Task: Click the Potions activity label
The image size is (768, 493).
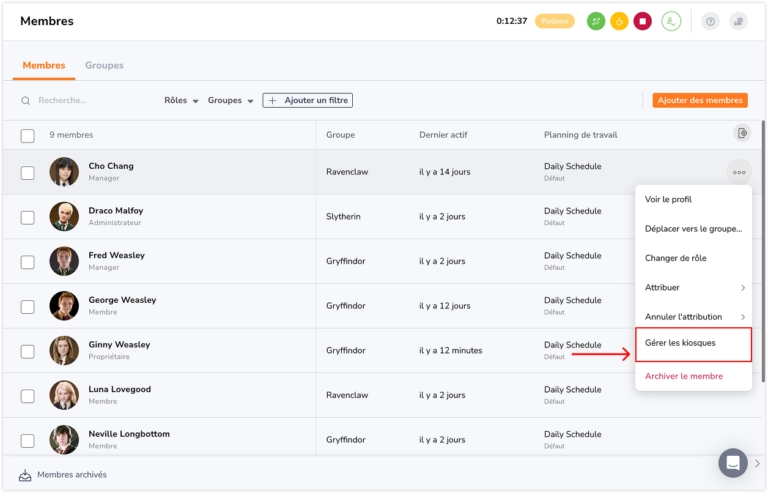Action: coord(554,21)
